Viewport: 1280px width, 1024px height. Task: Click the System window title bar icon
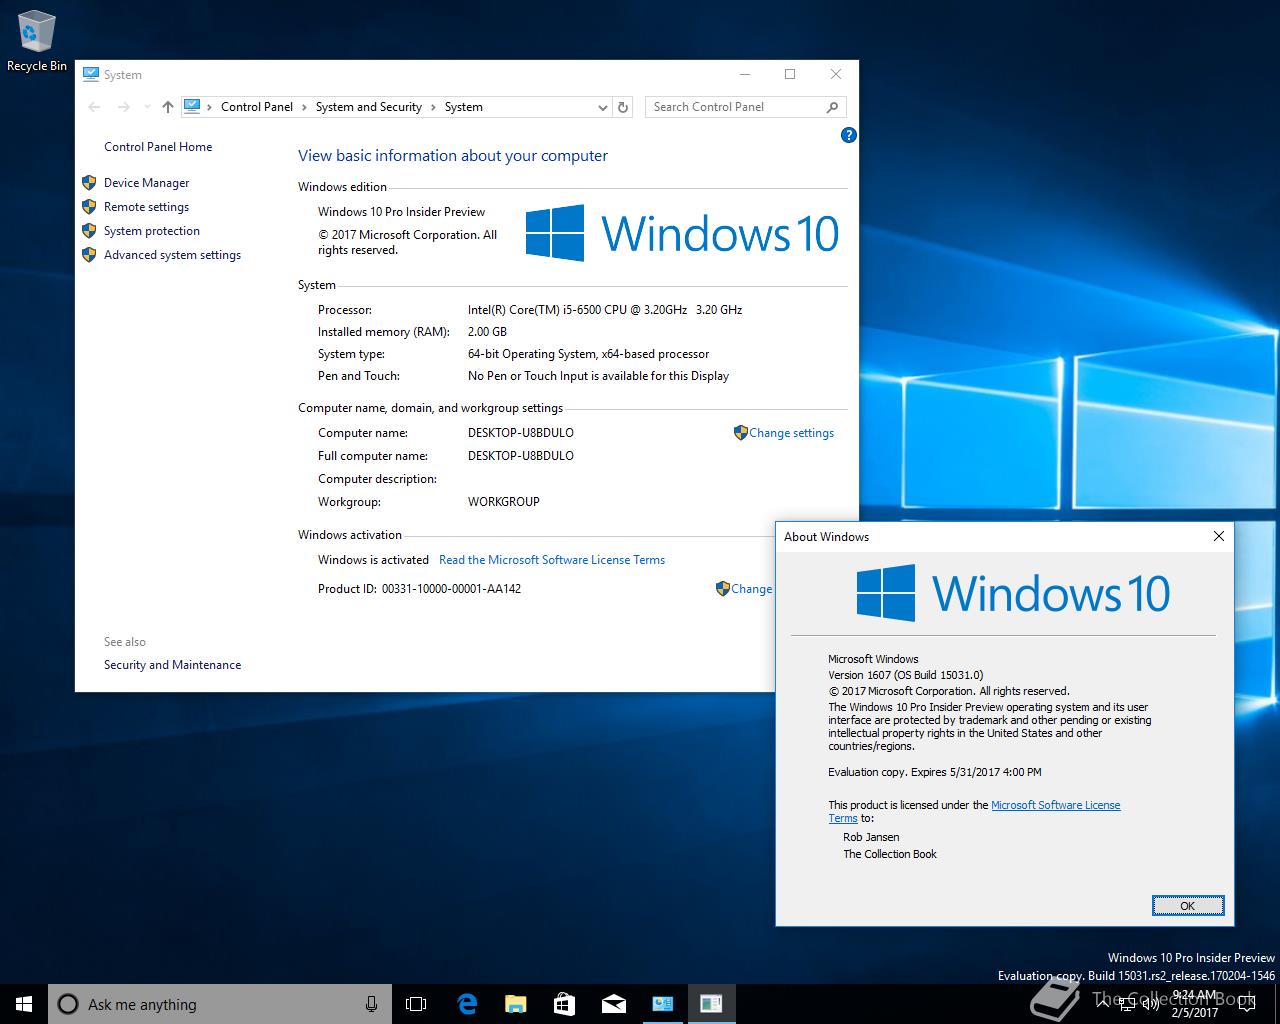pos(91,74)
